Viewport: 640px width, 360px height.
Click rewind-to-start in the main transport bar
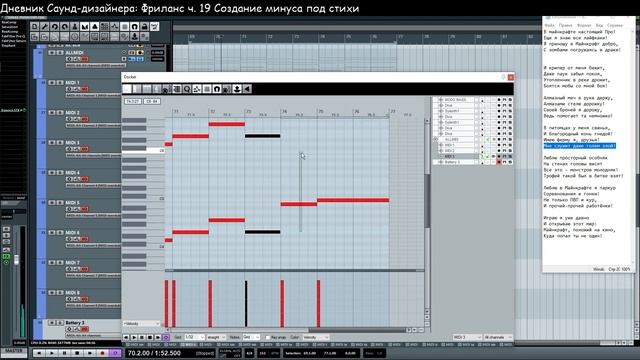tap(39, 353)
